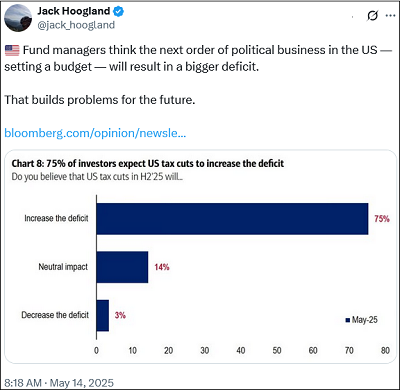Click the 80 axis tick label

tap(385, 350)
